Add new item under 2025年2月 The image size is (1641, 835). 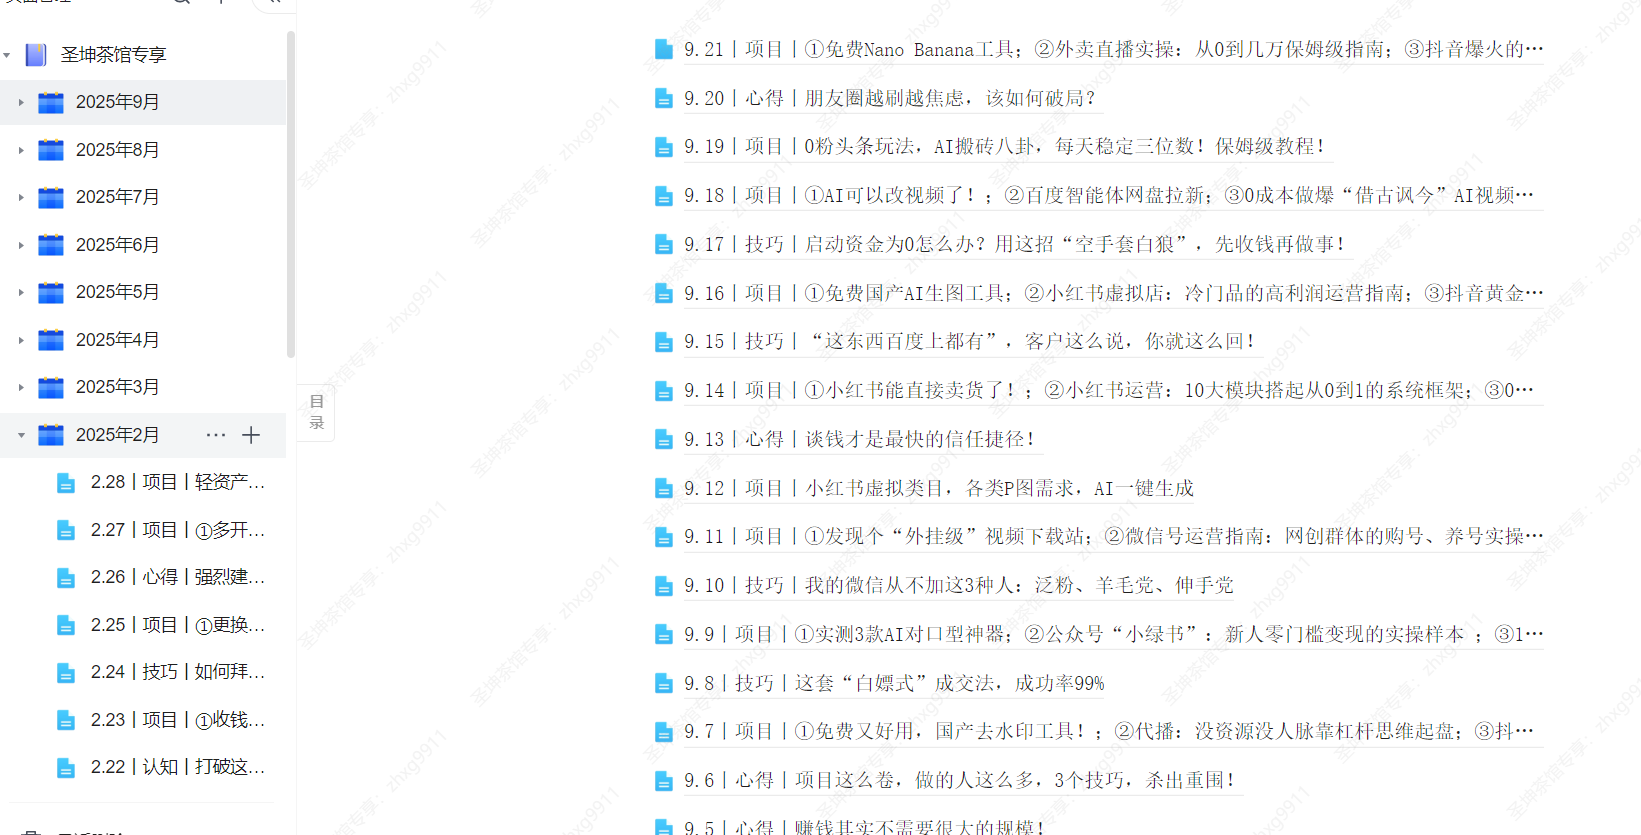pyautogui.click(x=251, y=435)
